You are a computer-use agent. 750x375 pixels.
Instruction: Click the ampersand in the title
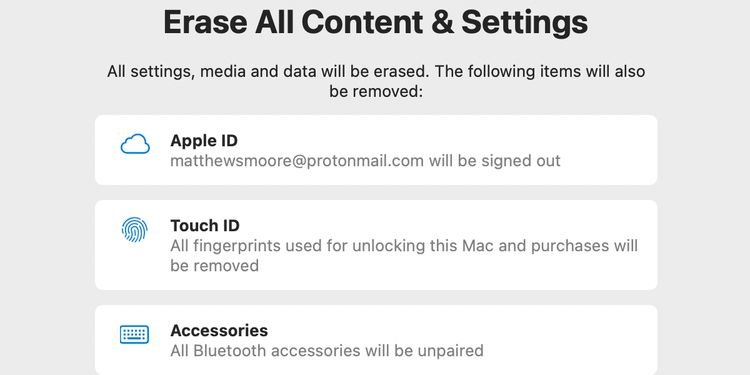[x=443, y=22]
